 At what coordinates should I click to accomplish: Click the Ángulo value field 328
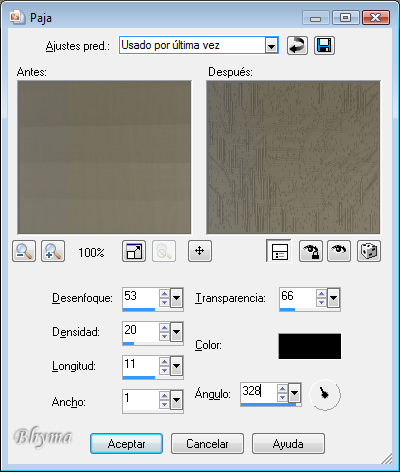259,393
